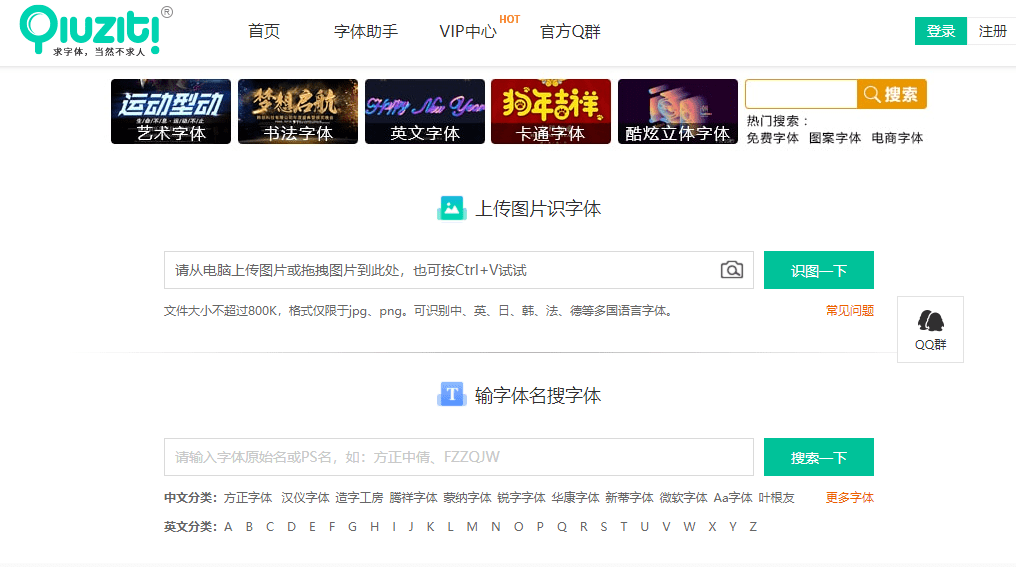Choose English letter S
1016x567 pixels.
click(604, 527)
